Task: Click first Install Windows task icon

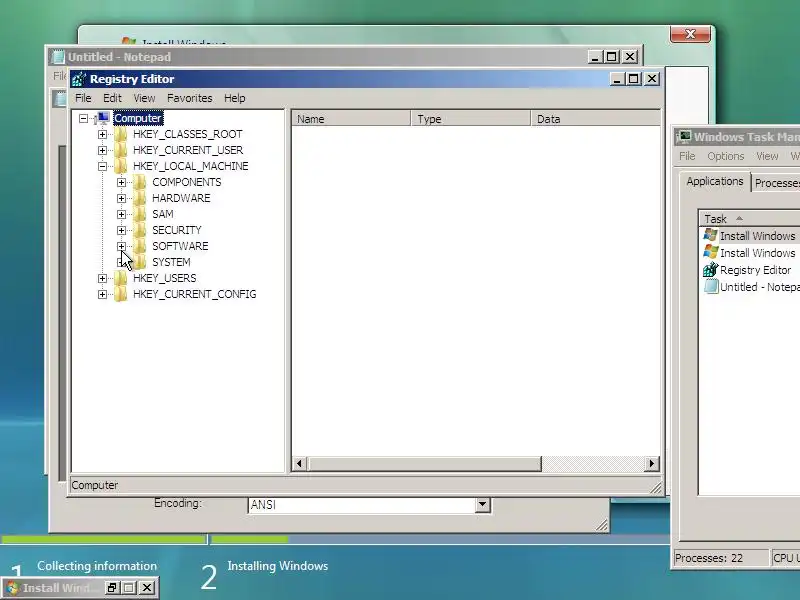Action: (710, 235)
